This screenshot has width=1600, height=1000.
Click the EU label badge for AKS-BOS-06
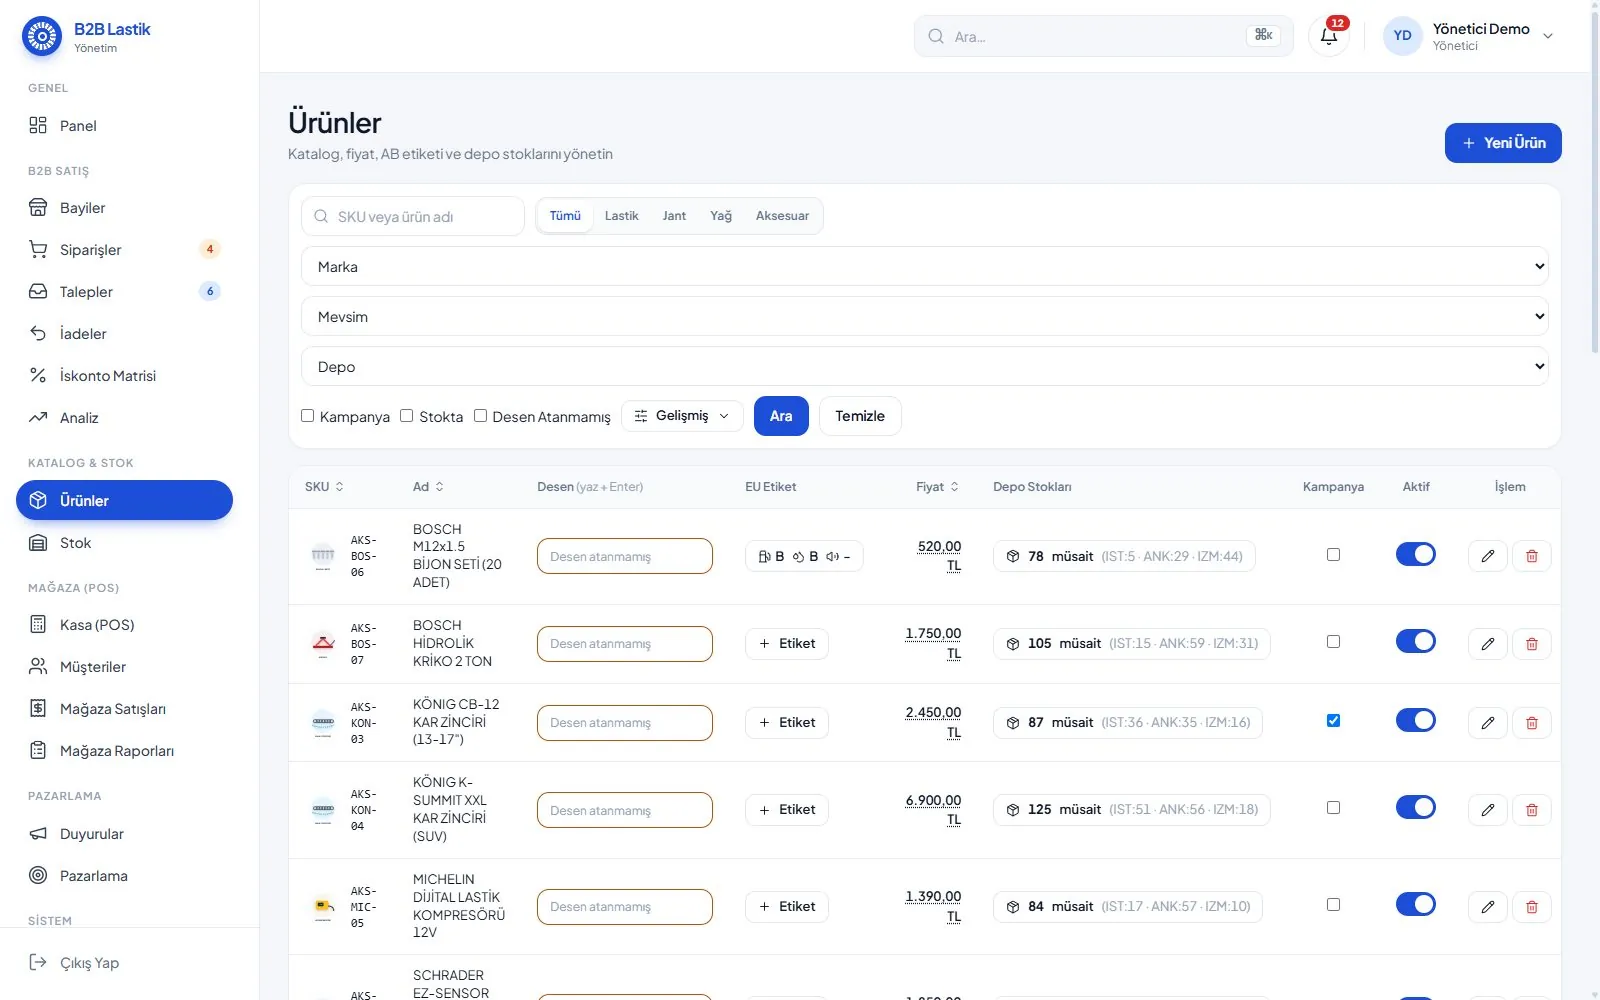804,556
